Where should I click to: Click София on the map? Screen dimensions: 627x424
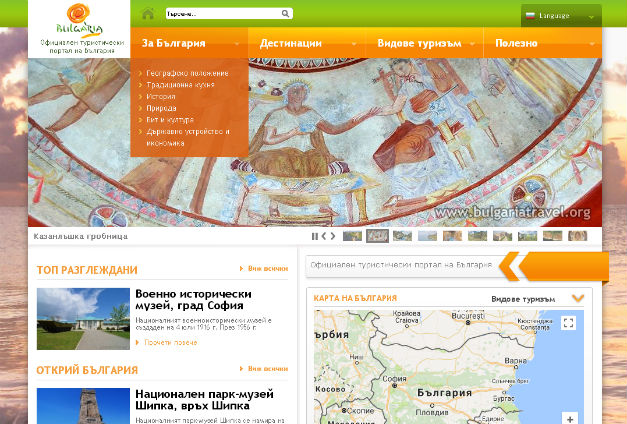(x=394, y=378)
